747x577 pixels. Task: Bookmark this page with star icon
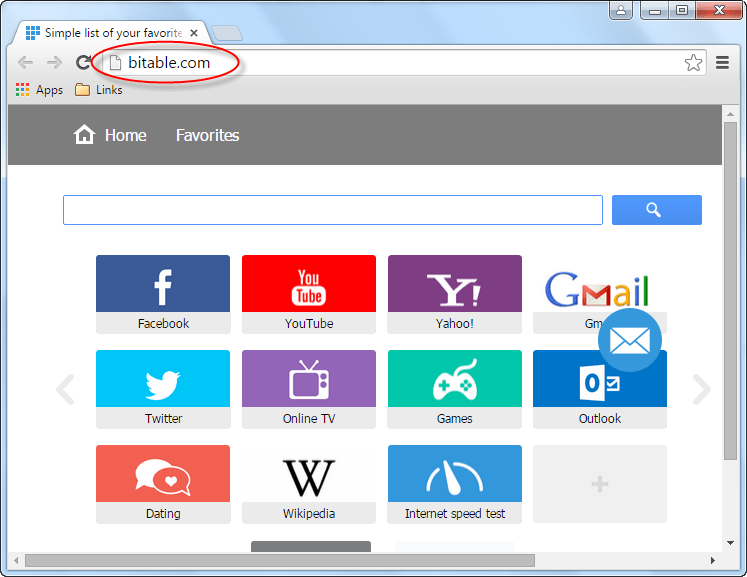coord(693,62)
